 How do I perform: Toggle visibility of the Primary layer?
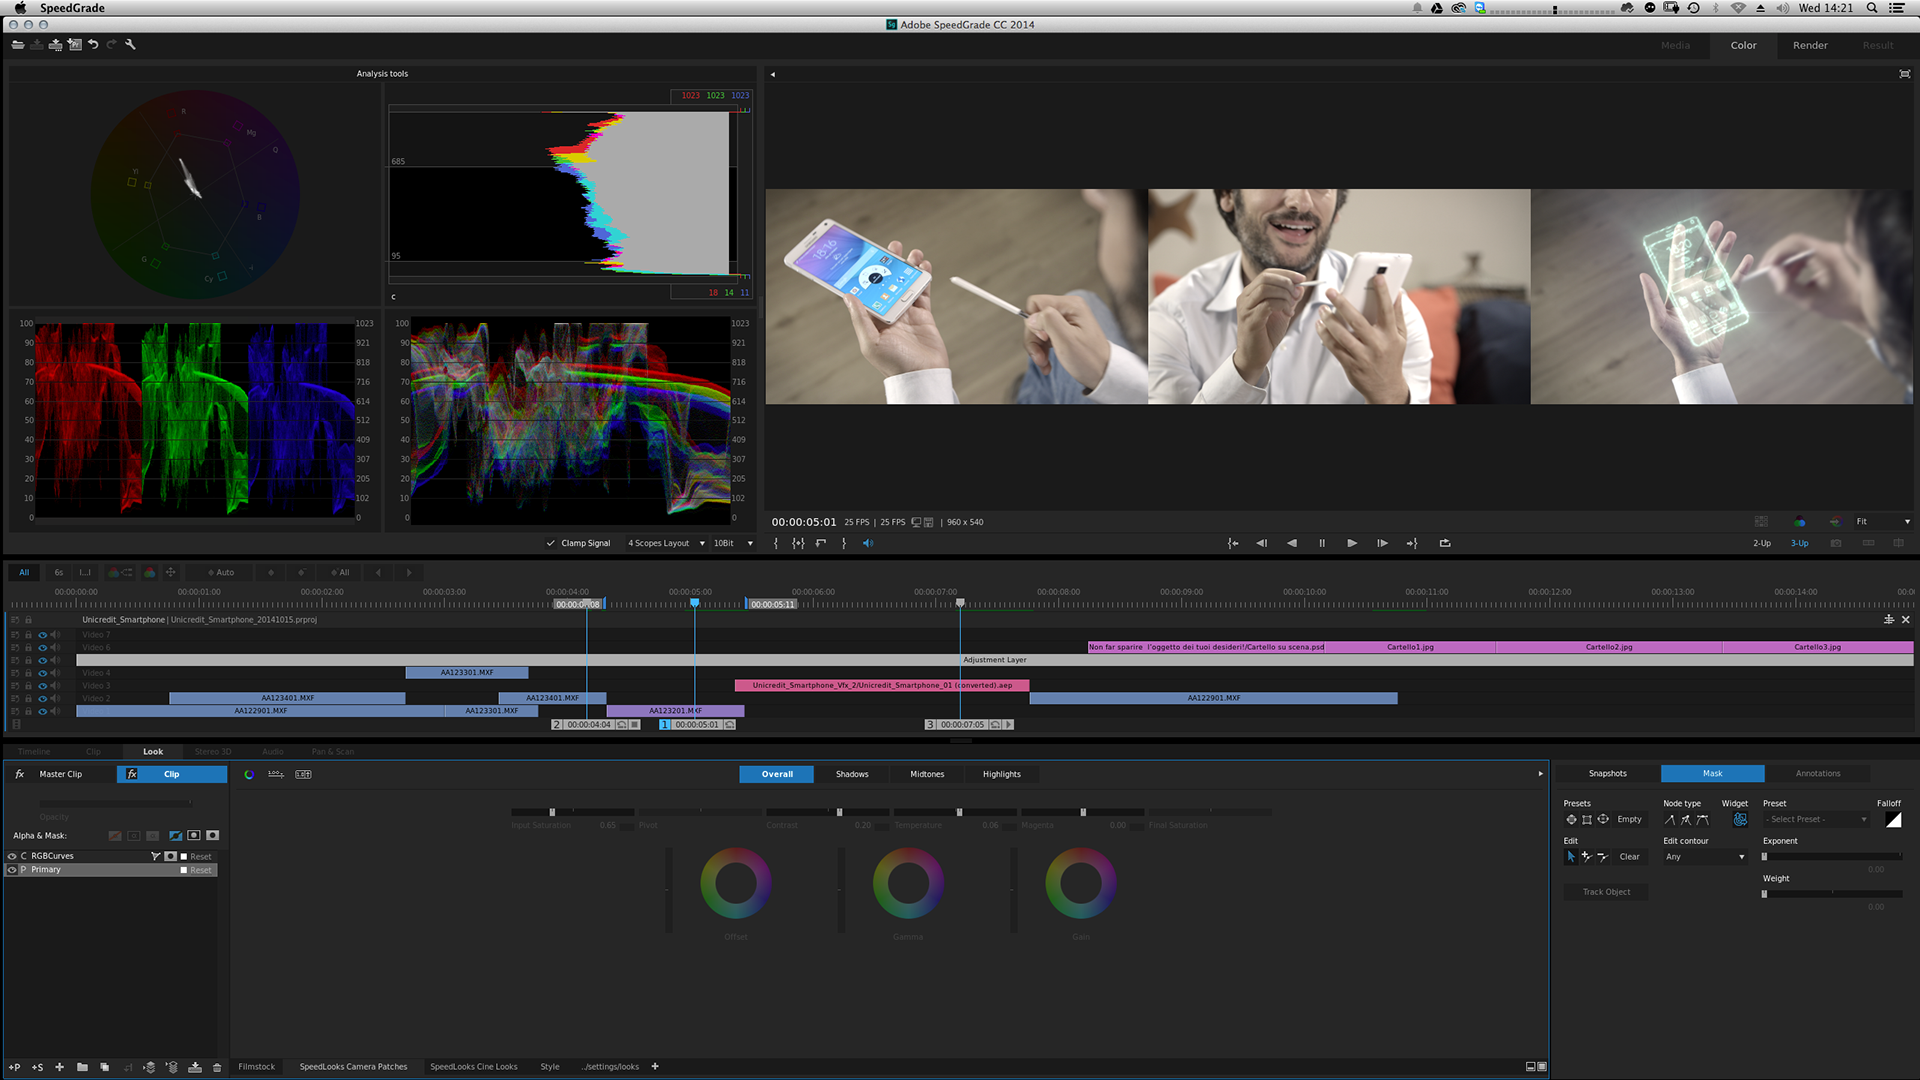coord(12,870)
